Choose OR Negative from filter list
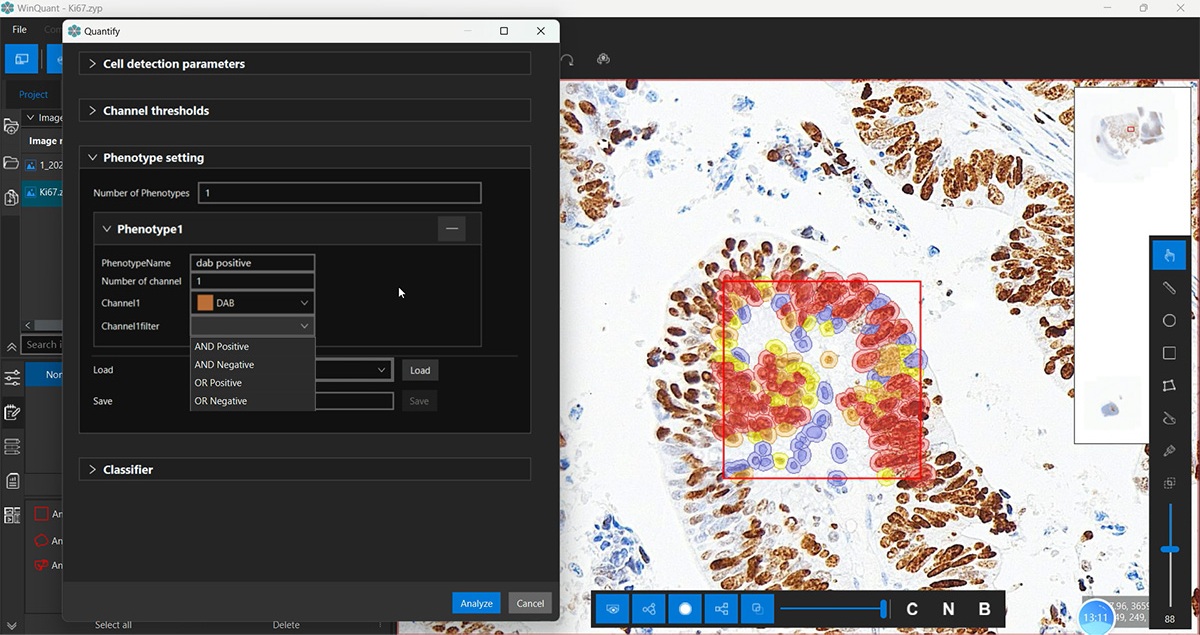Image resolution: width=1200 pixels, height=635 pixels. [x=221, y=401]
